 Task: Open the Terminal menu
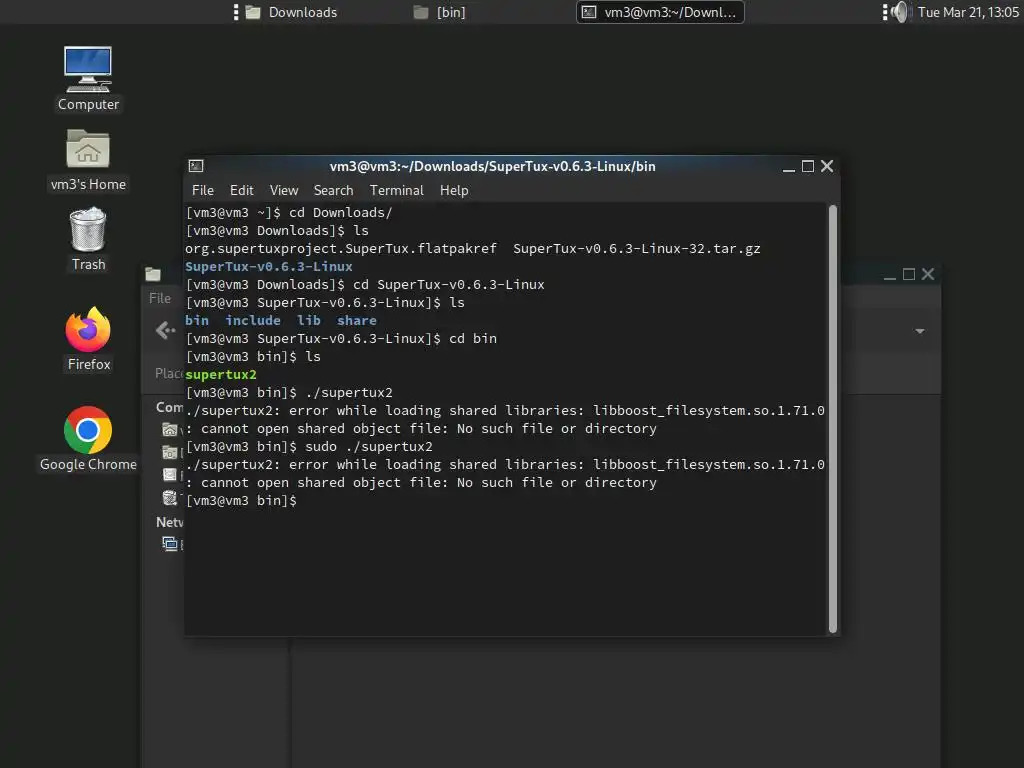[x=396, y=191]
